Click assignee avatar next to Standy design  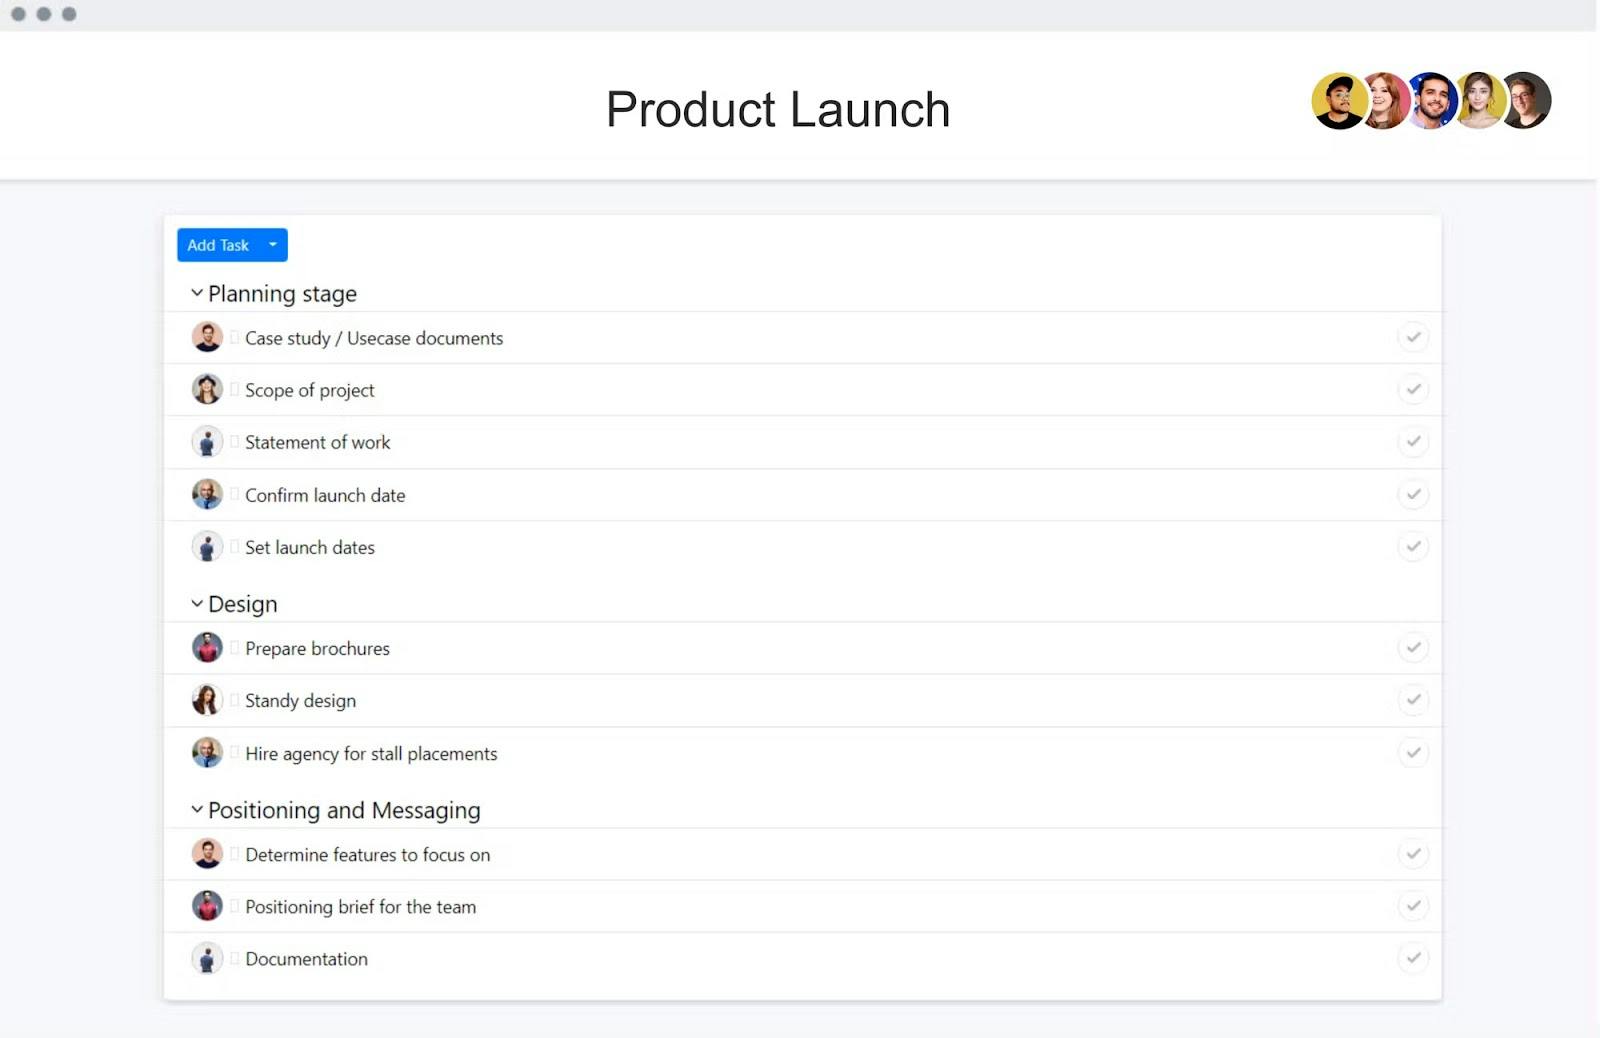207,700
